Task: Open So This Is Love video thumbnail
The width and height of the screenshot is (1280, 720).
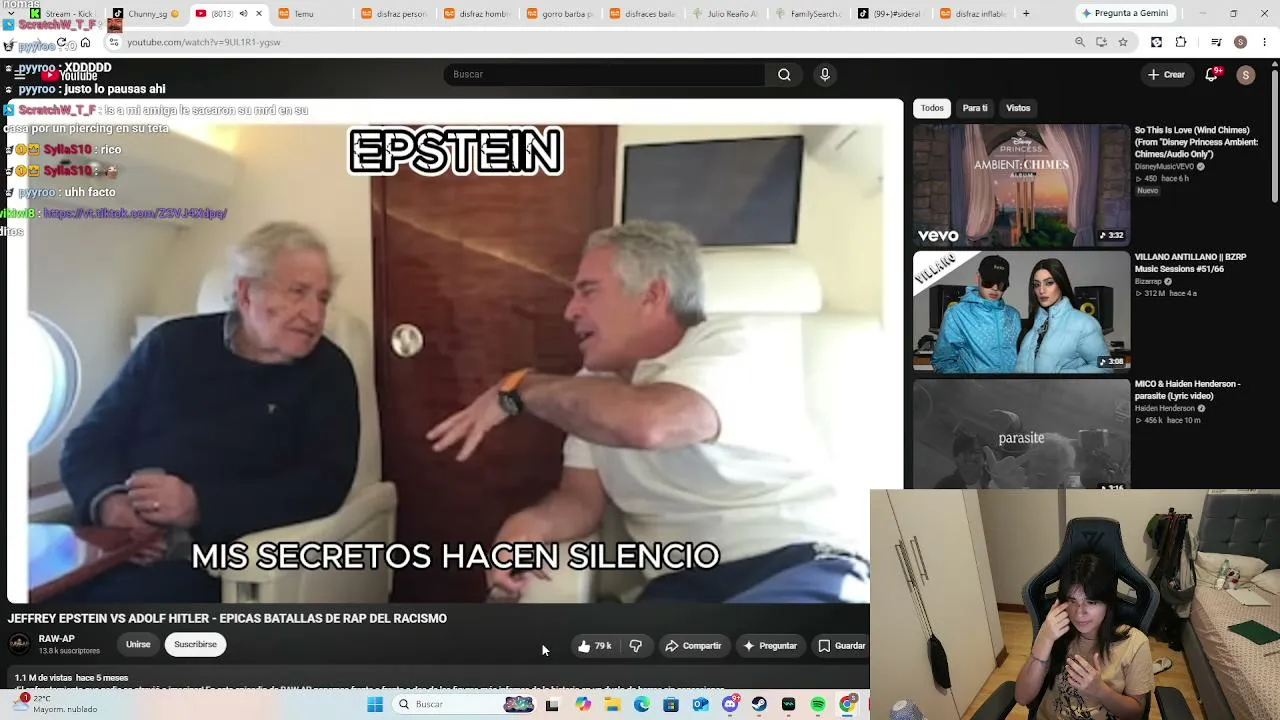Action: 1021,185
